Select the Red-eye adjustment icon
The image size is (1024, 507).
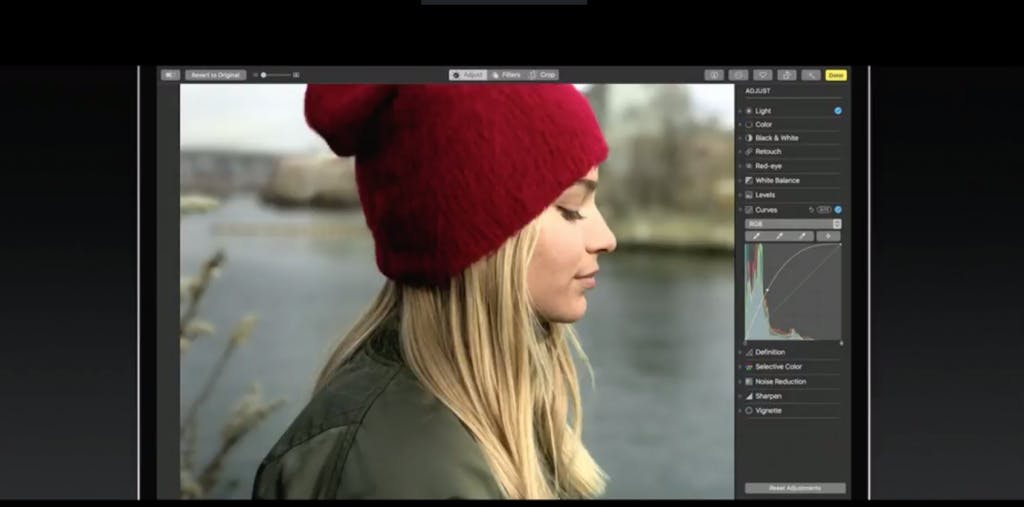click(x=749, y=166)
